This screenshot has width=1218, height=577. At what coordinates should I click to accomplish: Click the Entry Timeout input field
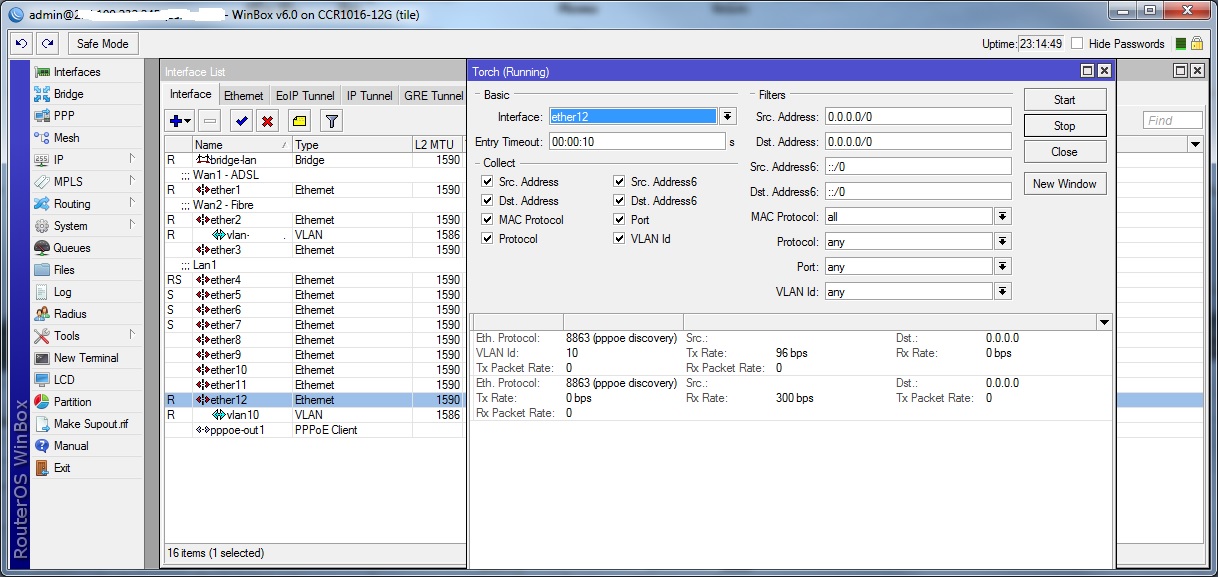coord(636,142)
